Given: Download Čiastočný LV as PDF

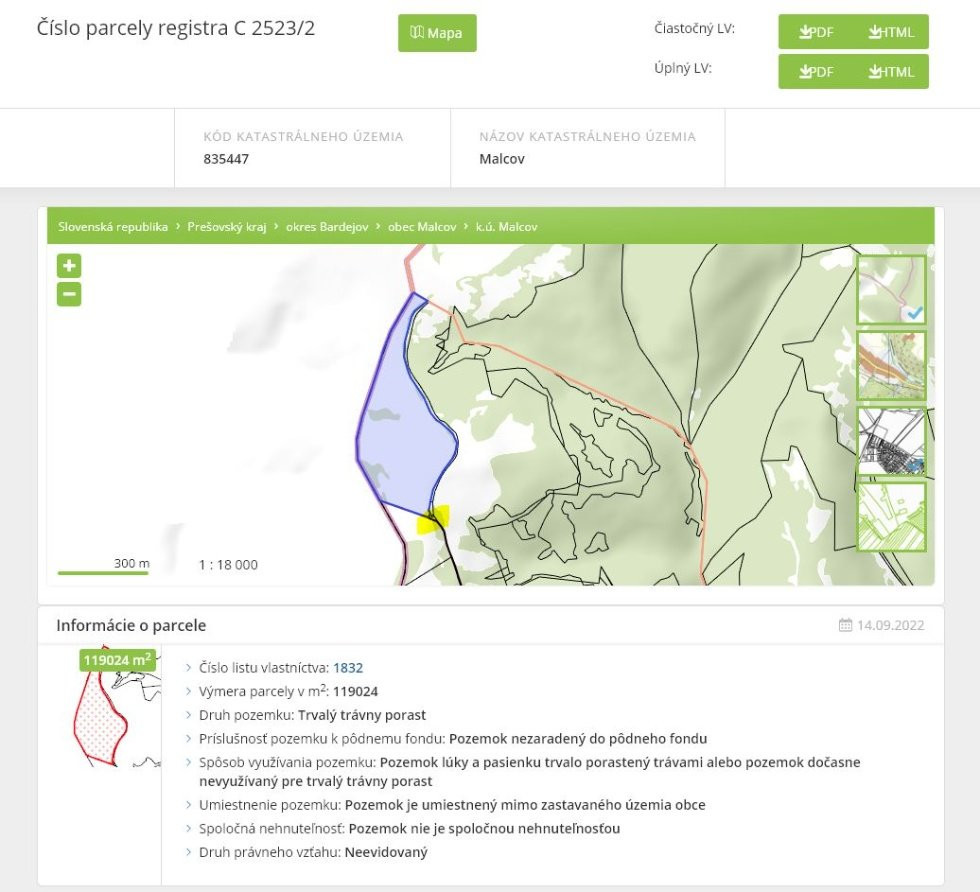Looking at the screenshot, I should tap(816, 32).
